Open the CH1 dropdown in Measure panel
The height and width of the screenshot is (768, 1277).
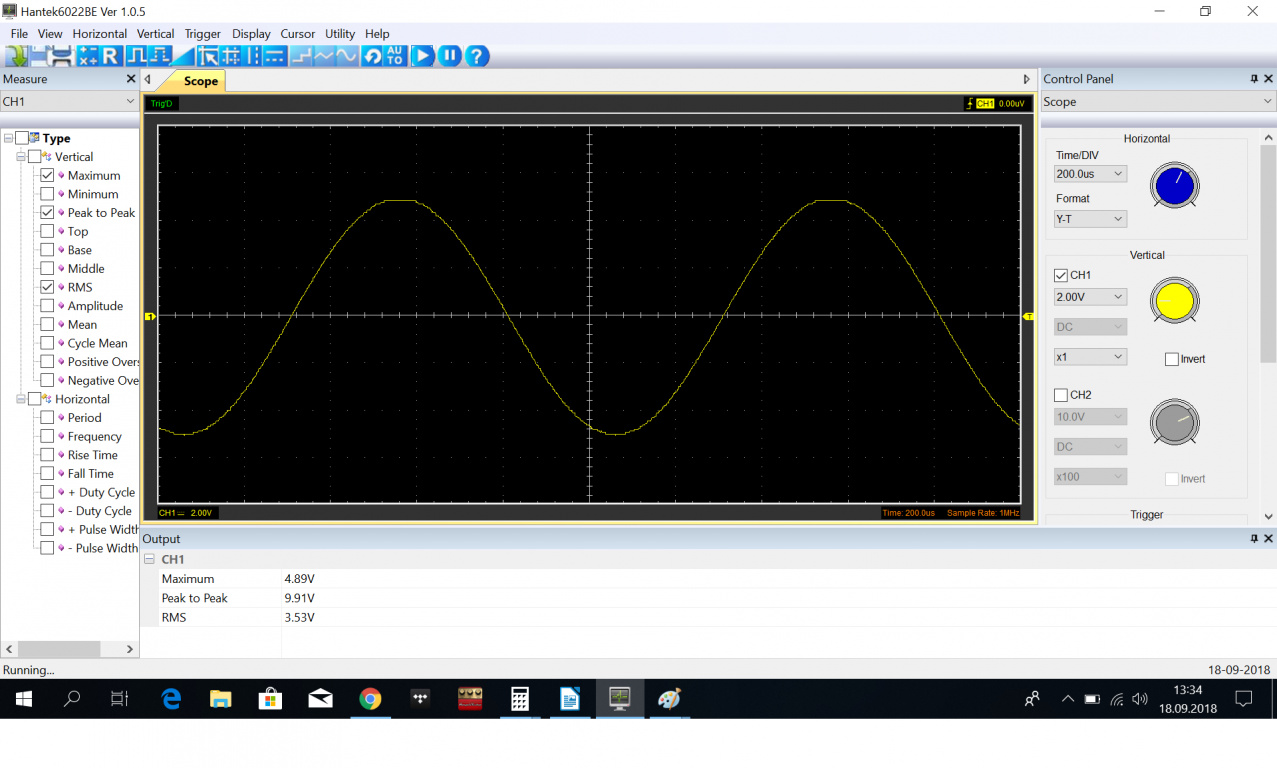click(x=69, y=101)
